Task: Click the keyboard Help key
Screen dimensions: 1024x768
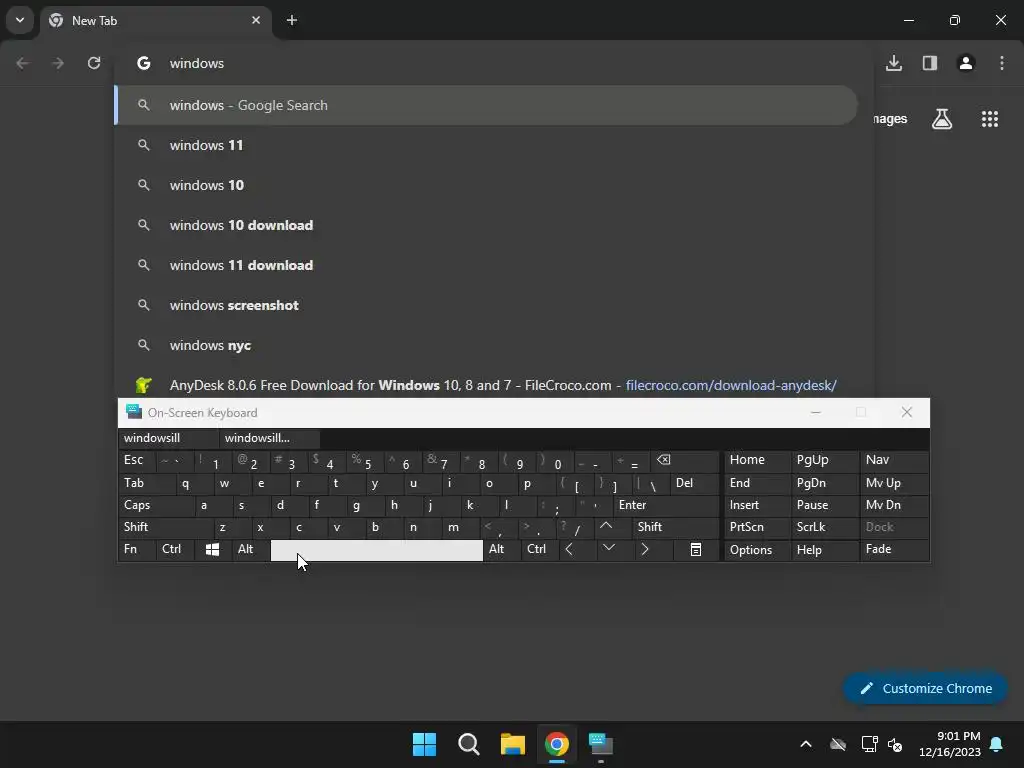Action: point(824,550)
